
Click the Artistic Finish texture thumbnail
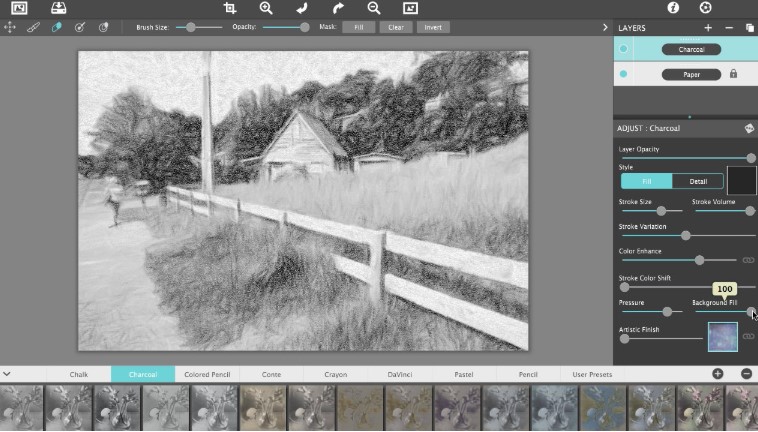click(721, 336)
